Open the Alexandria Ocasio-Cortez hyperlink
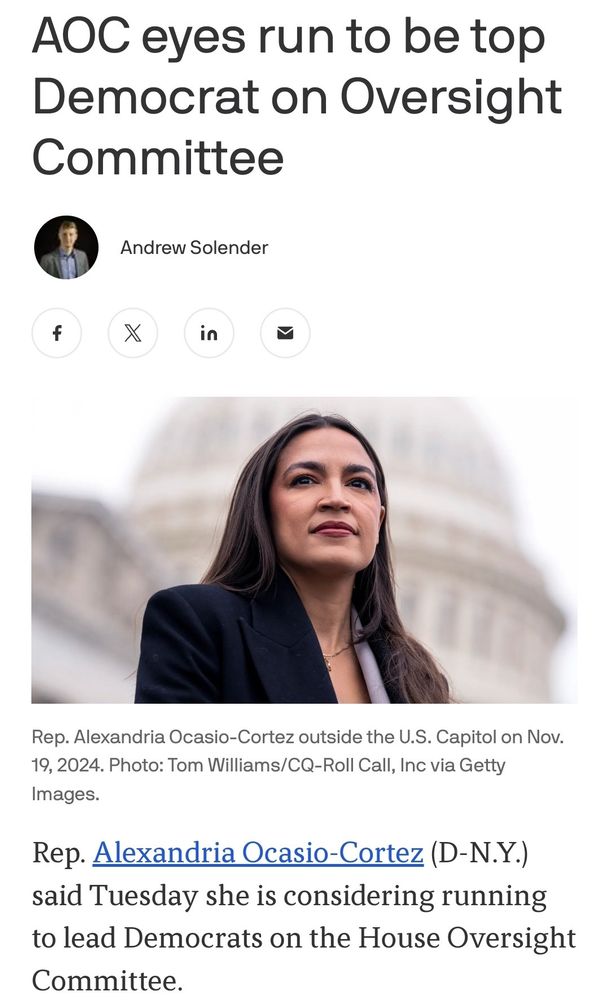The height and width of the screenshot is (1000, 609). click(258, 852)
